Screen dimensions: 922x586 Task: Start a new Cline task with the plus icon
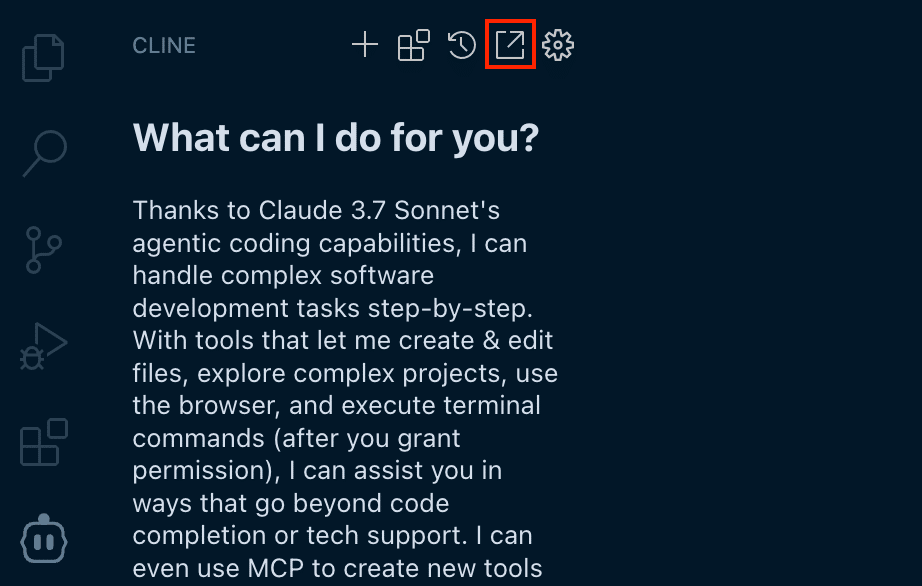point(365,45)
